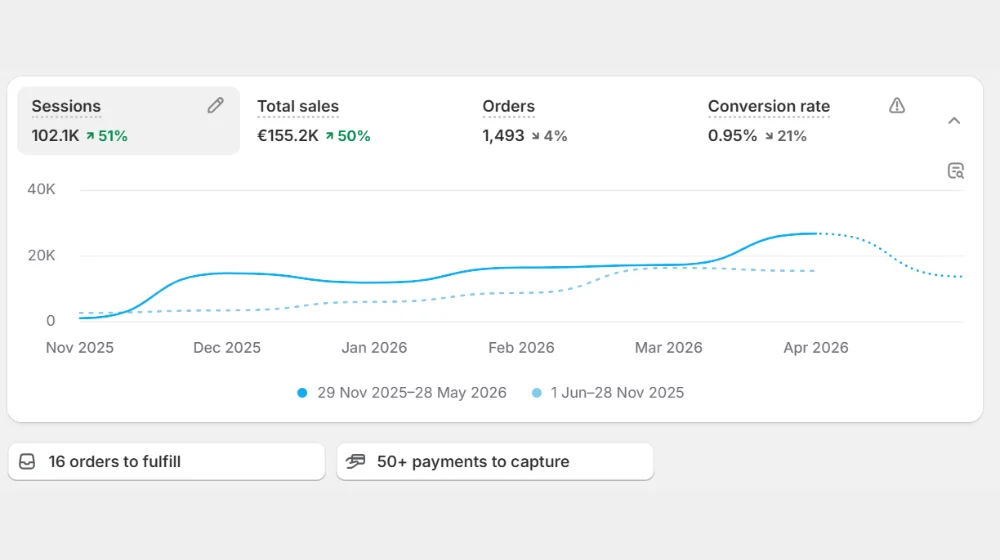This screenshot has width=1000, height=560.
Task: Click the 20K y-axis label
Action: 41,256
